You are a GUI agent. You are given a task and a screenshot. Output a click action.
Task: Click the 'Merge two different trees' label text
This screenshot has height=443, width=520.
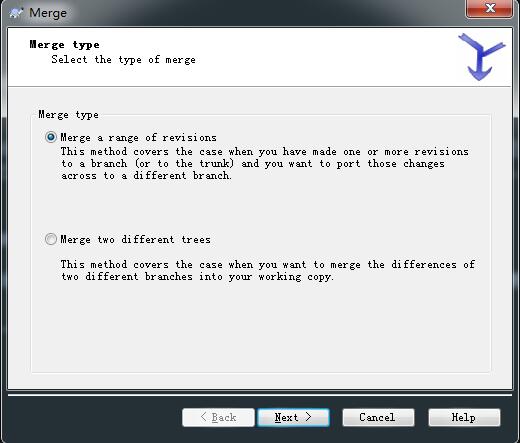(x=135, y=239)
